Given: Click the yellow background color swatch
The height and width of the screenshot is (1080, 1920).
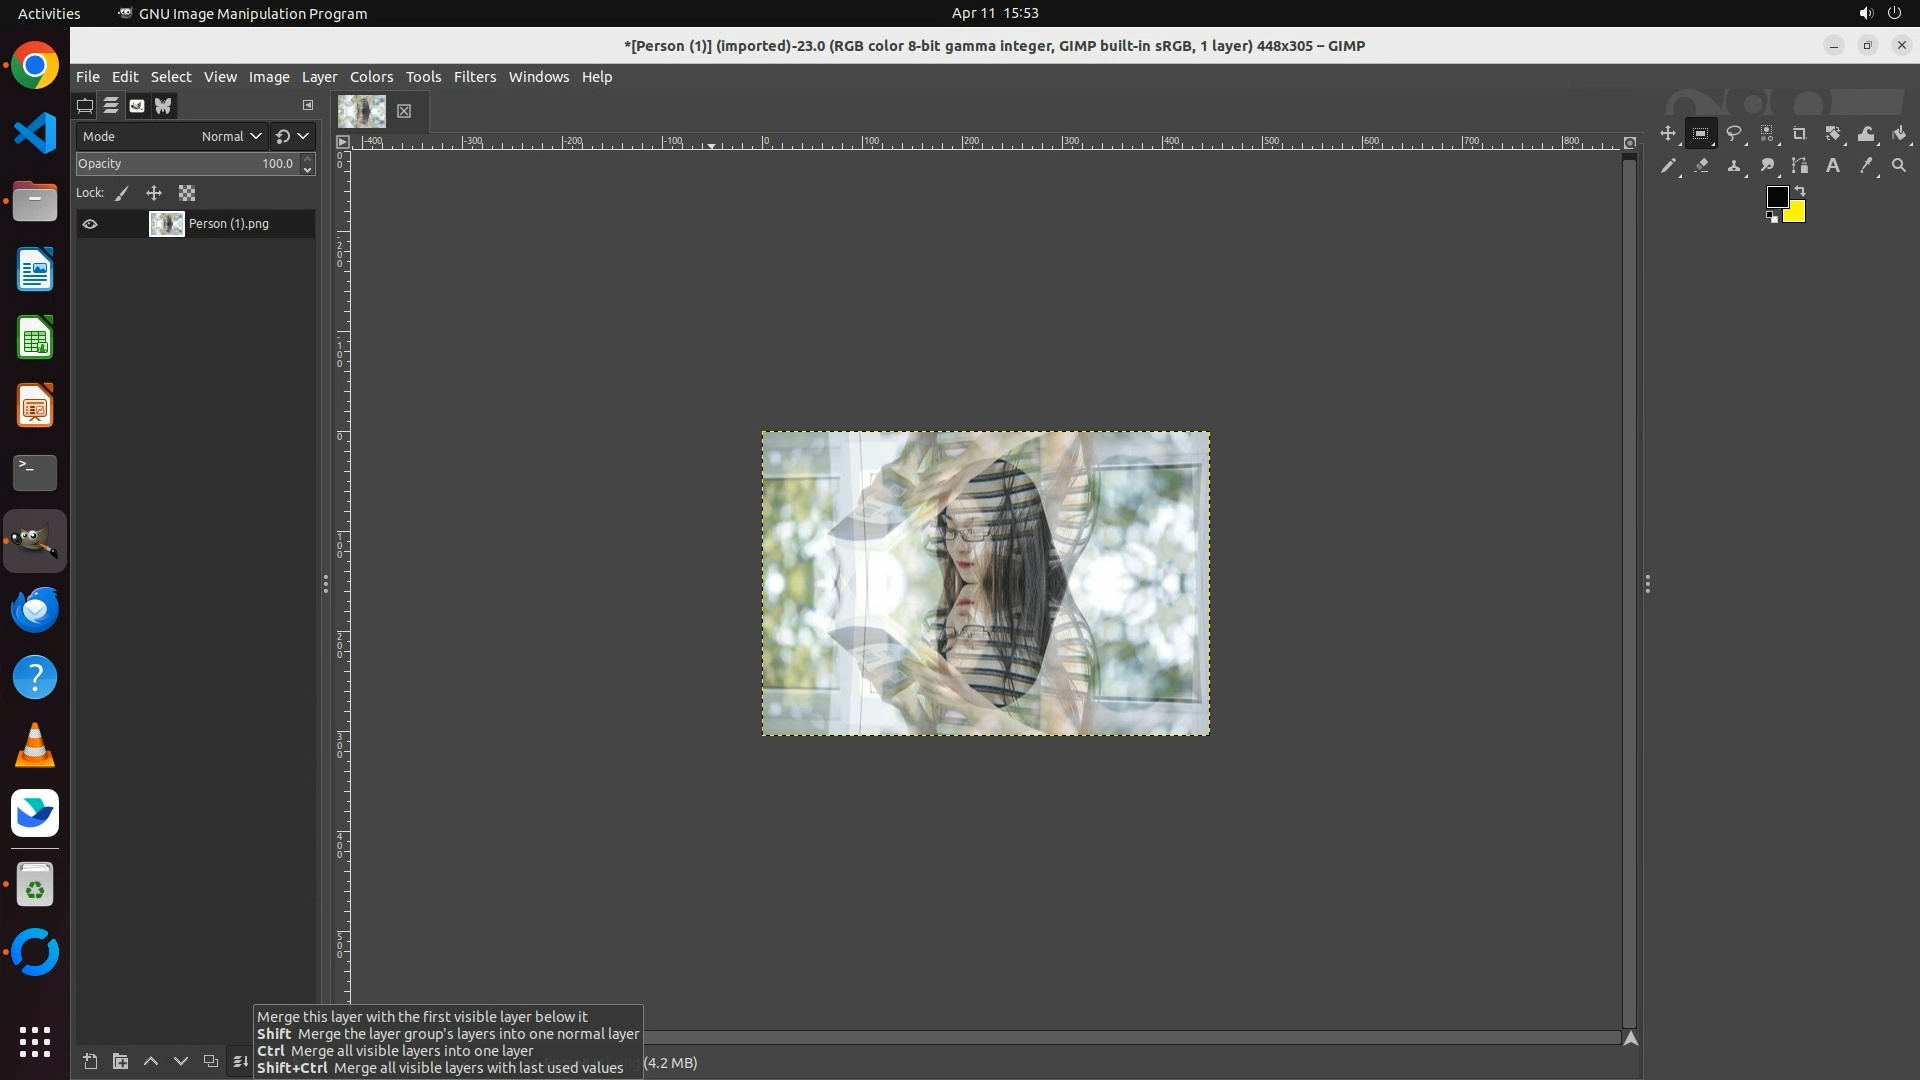Looking at the screenshot, I should click(1797, 213).
